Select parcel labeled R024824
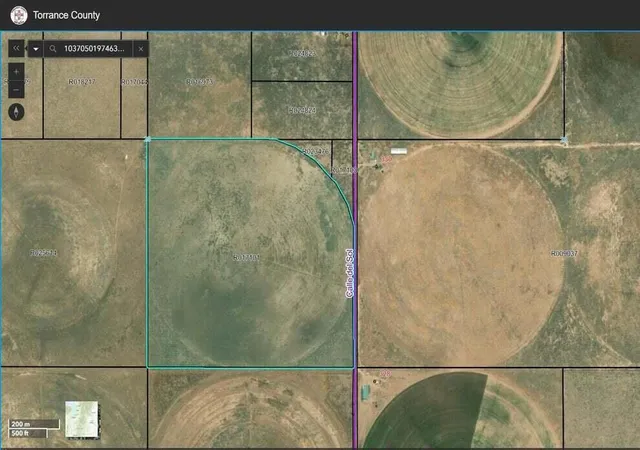The image size is (640, 450). pyautogui.click(x=302, y=110)
